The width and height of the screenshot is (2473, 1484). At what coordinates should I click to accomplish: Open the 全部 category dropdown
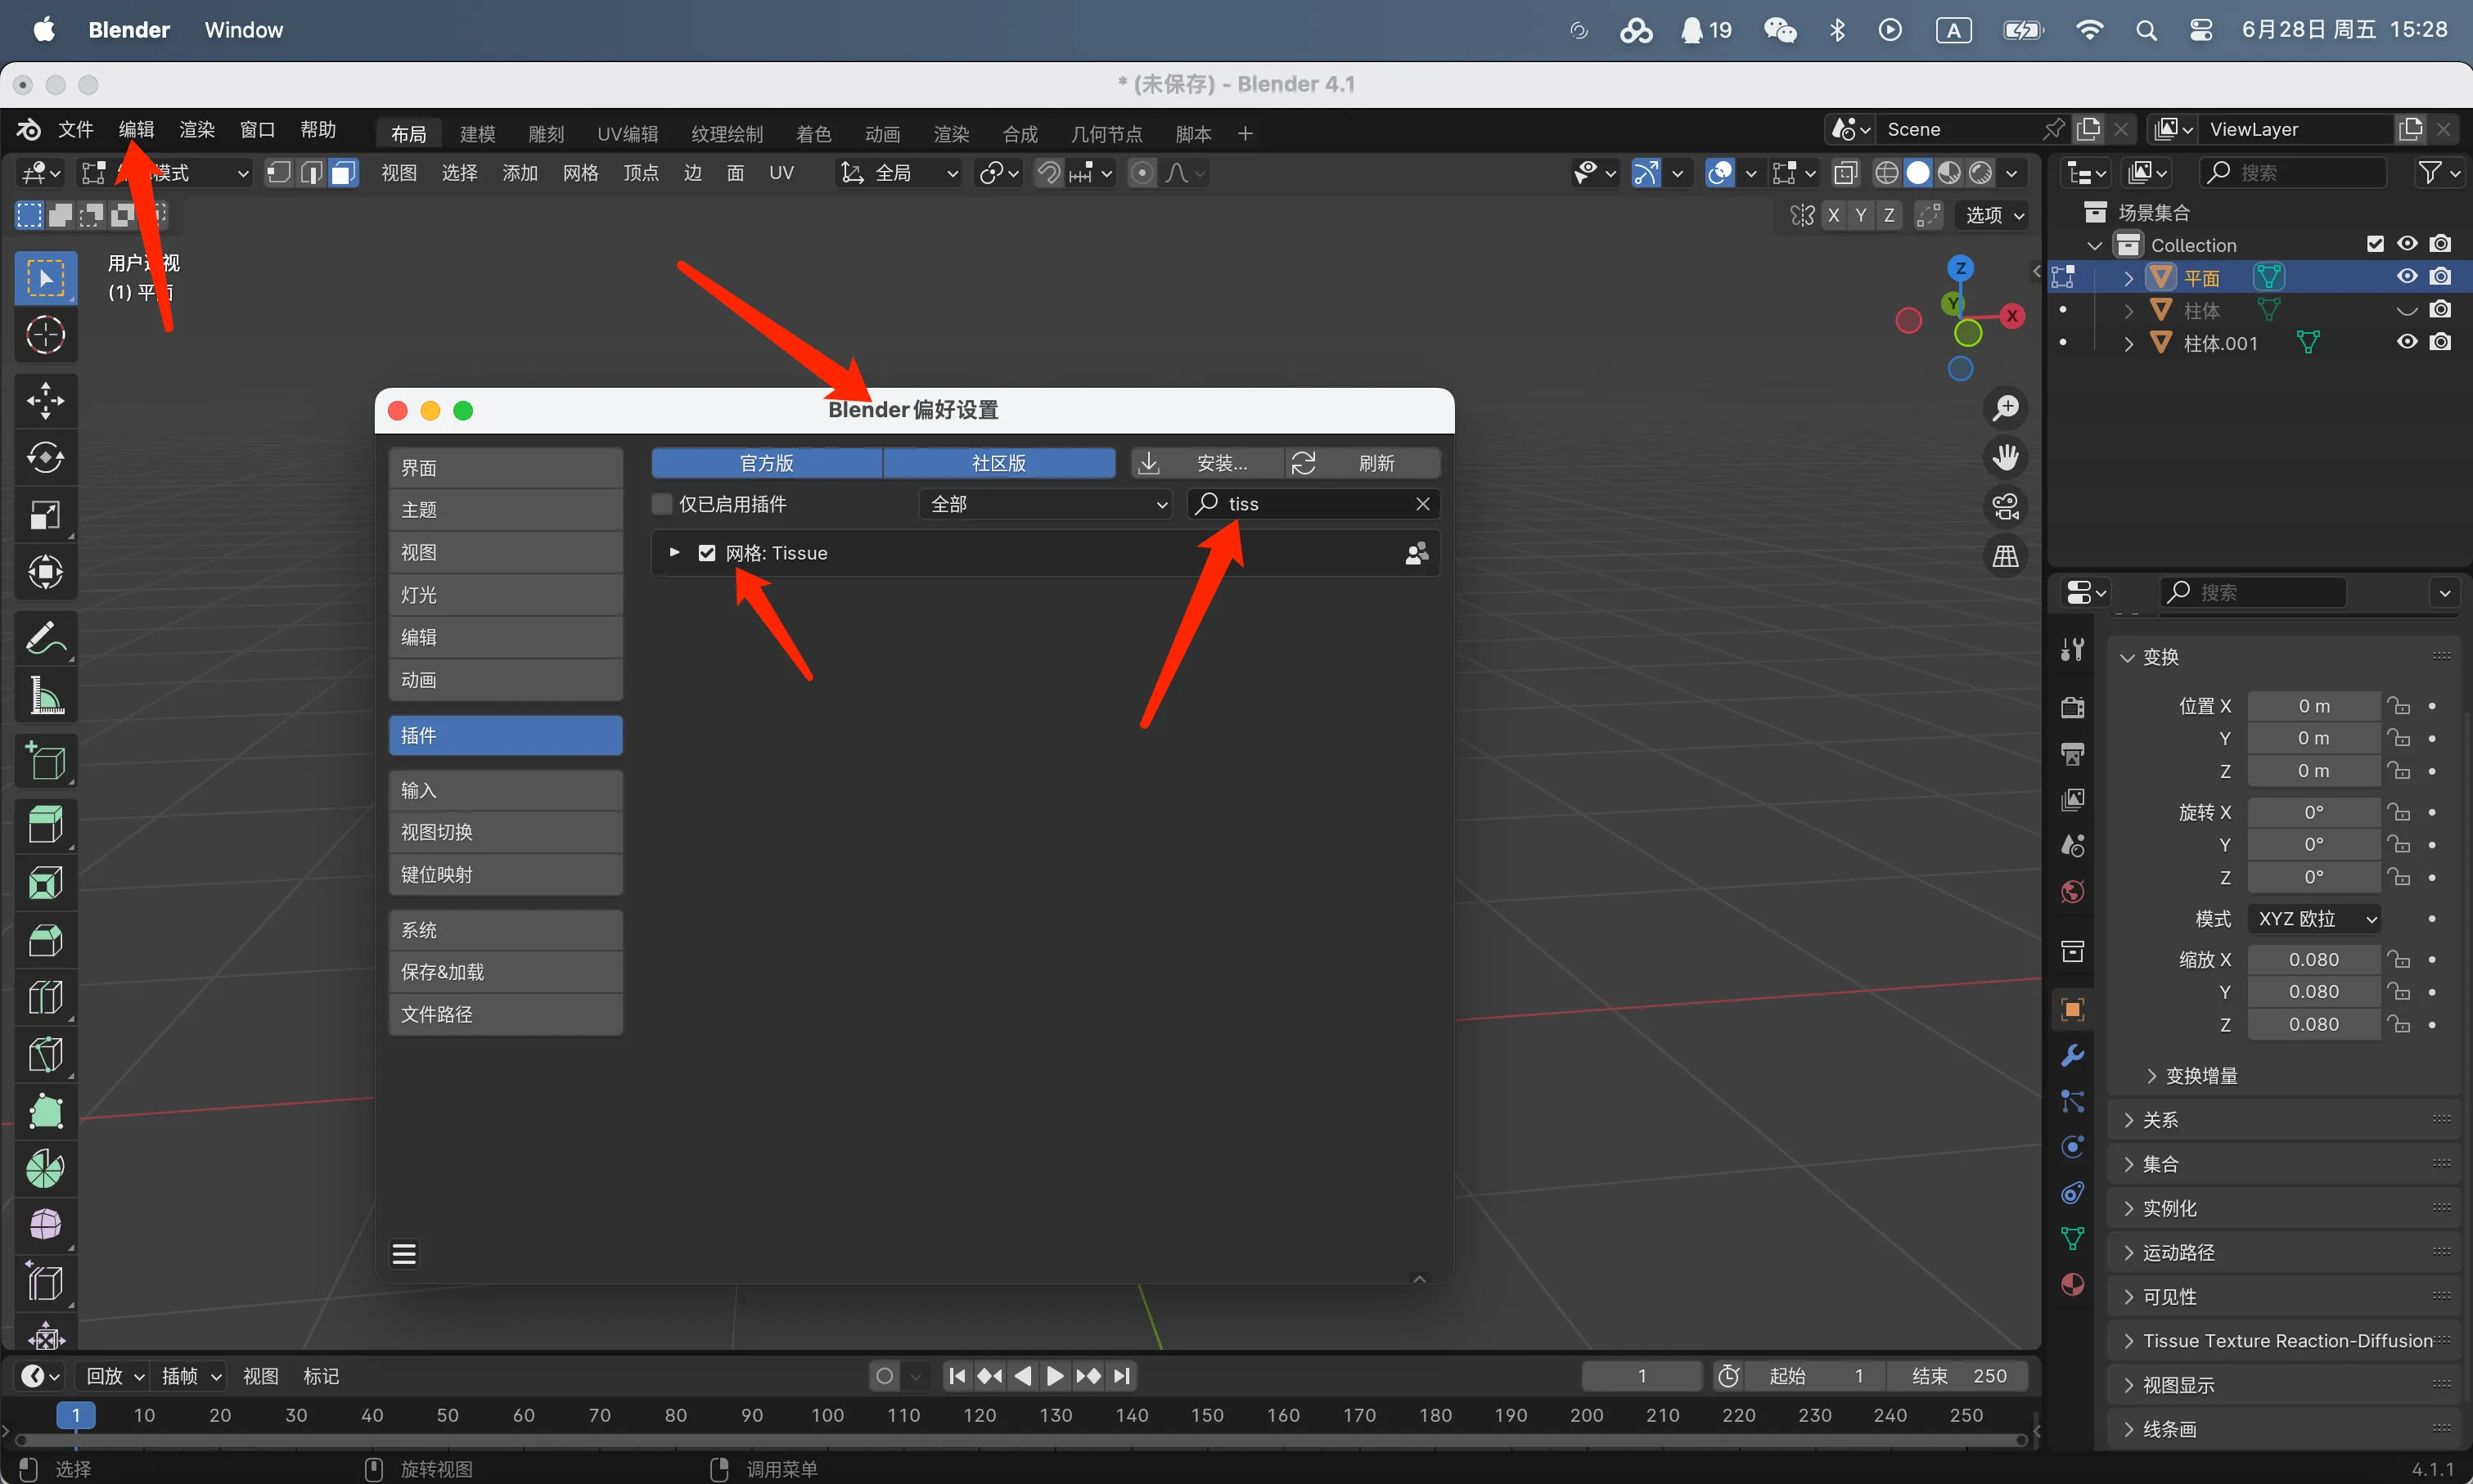(1045, 504)
